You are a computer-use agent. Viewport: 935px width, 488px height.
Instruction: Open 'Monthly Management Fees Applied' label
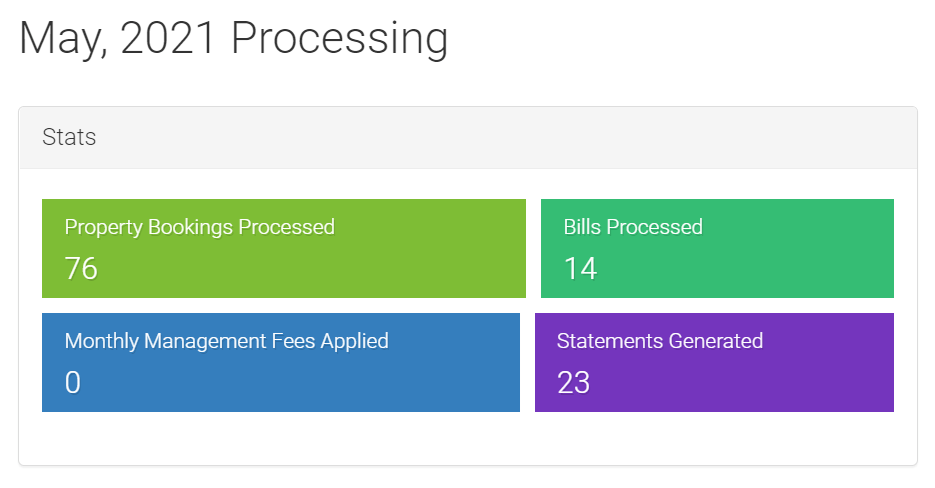[227, 341]
